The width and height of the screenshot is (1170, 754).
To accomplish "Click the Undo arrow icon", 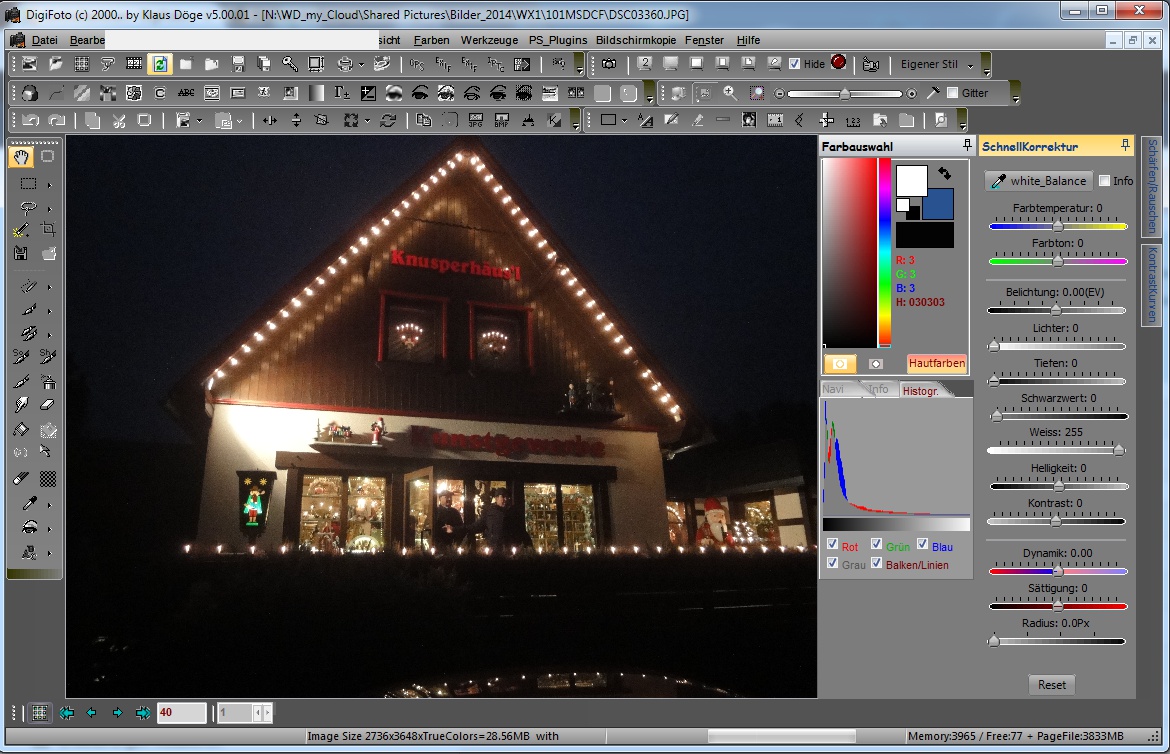I will [x=30, y=120].
